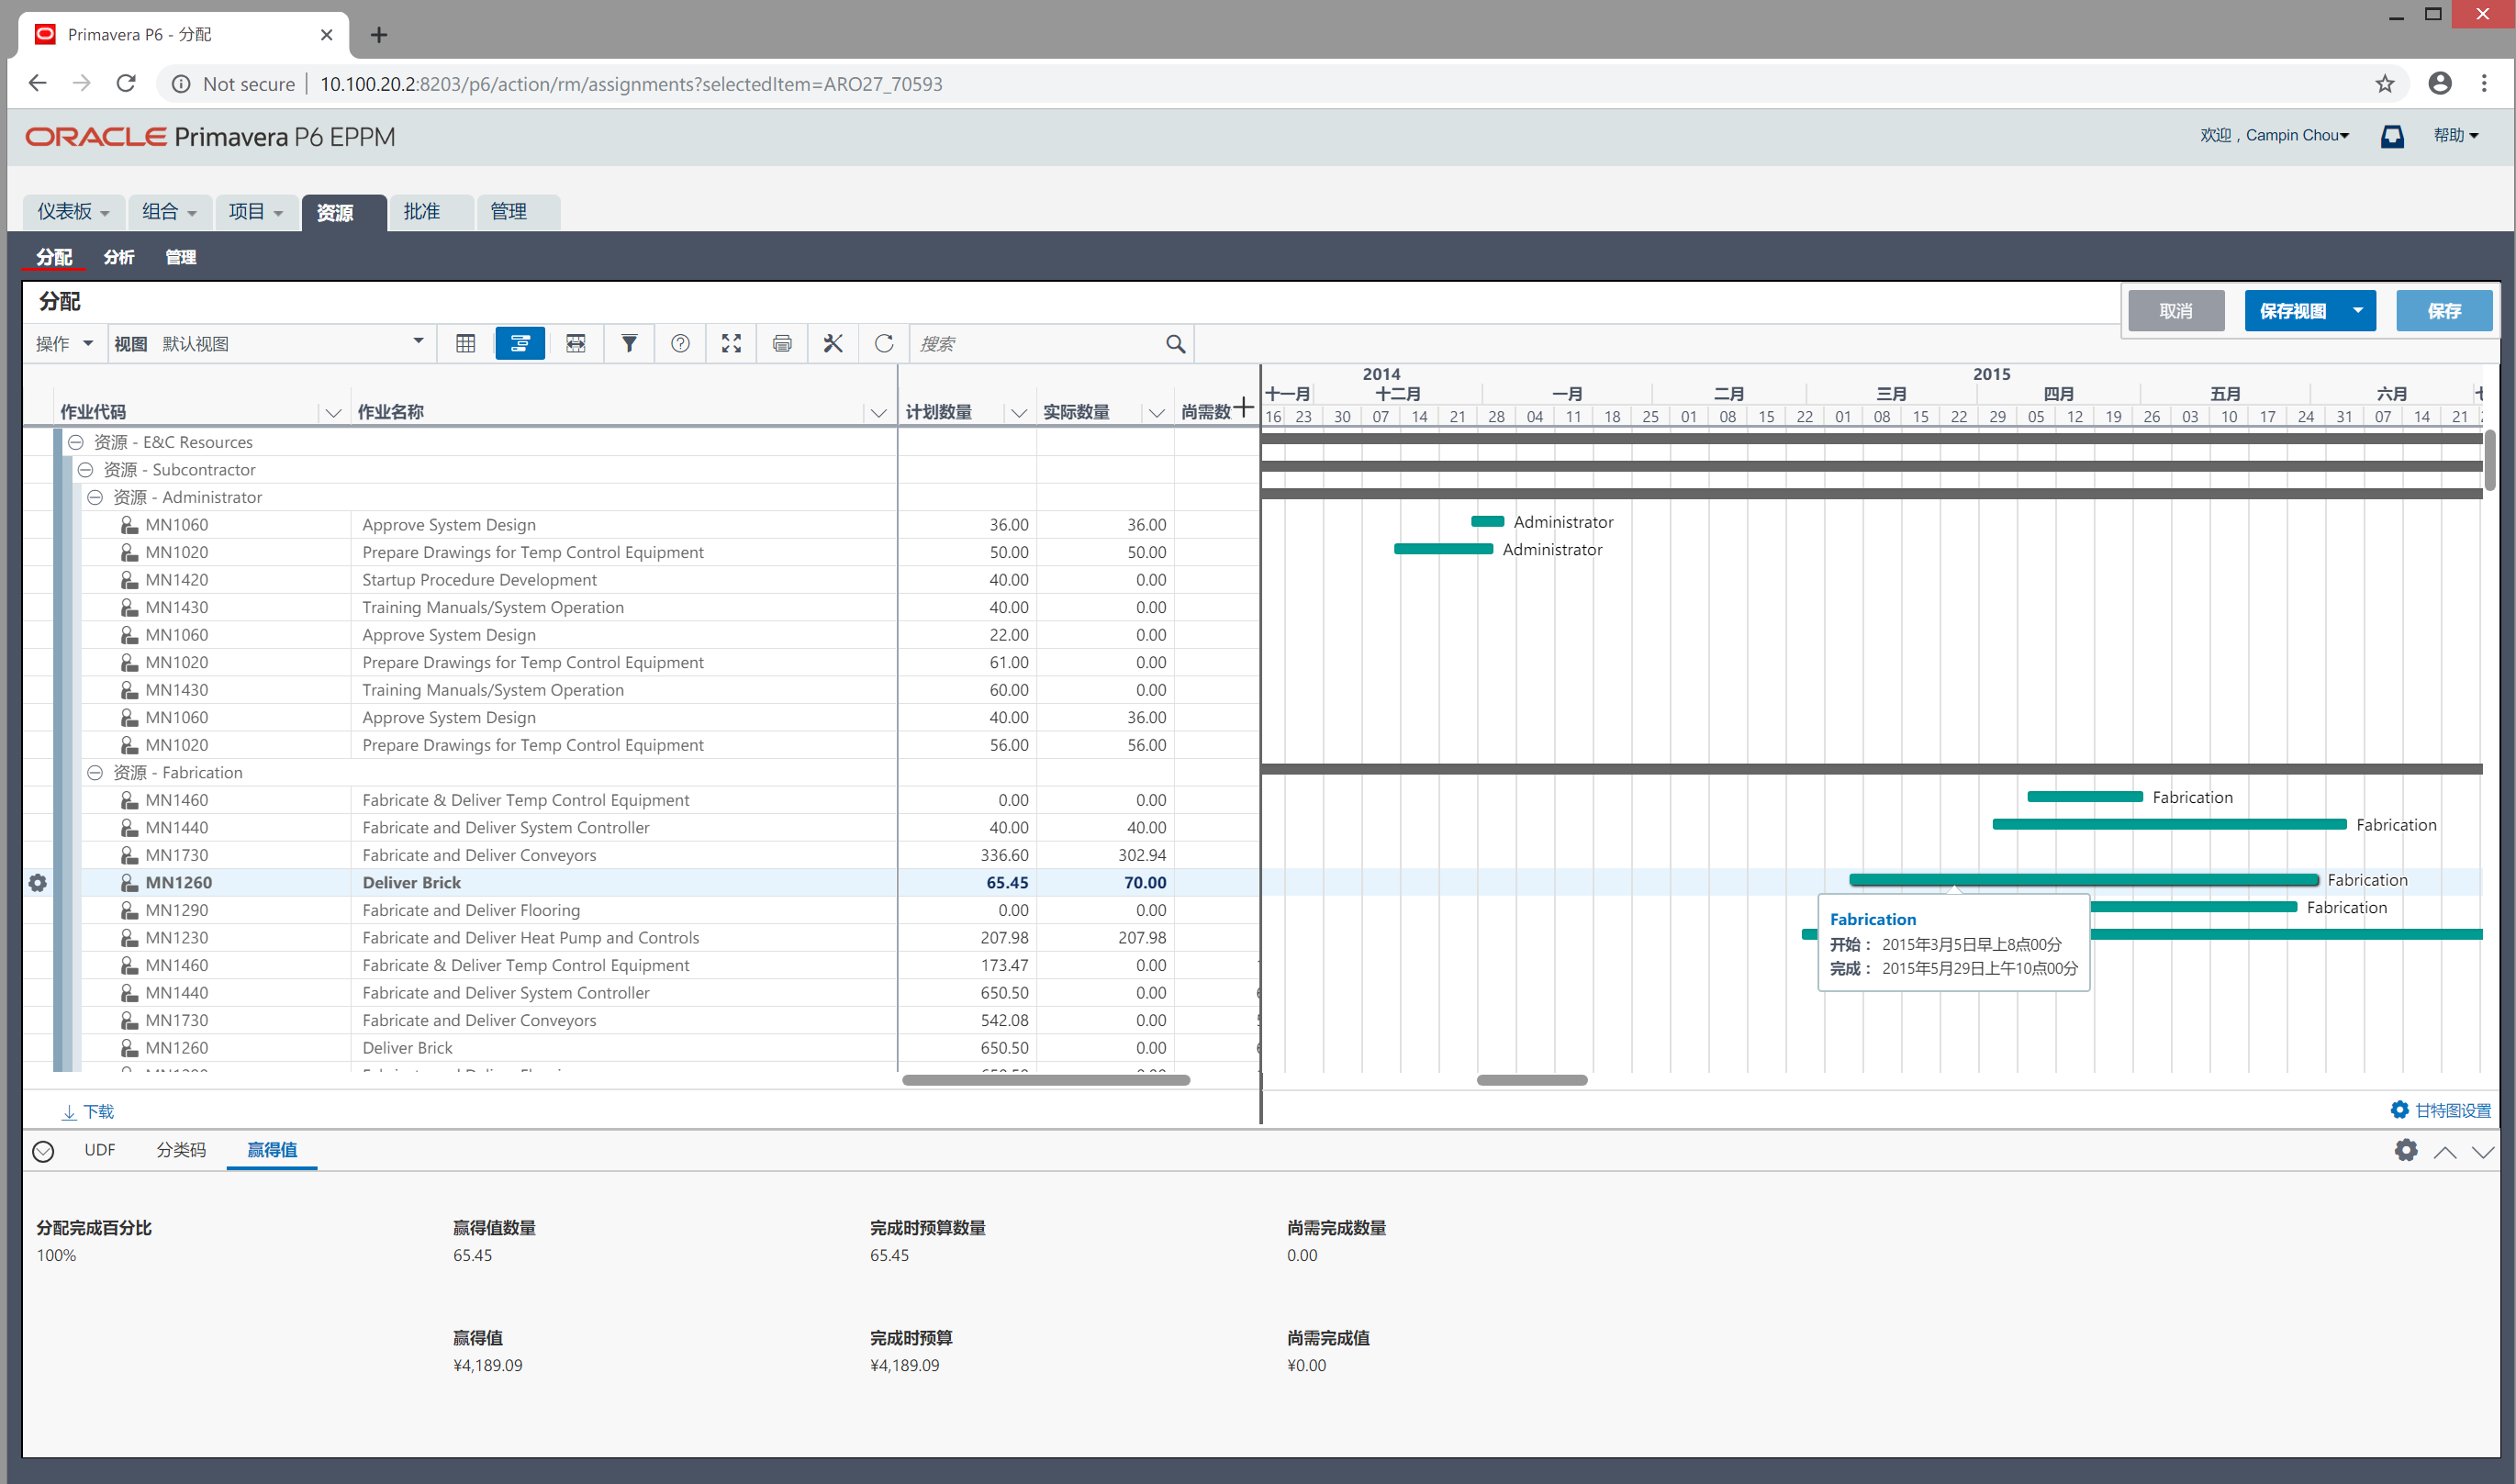
Task: Click the 下载 download link
Action: (89, 1112)
